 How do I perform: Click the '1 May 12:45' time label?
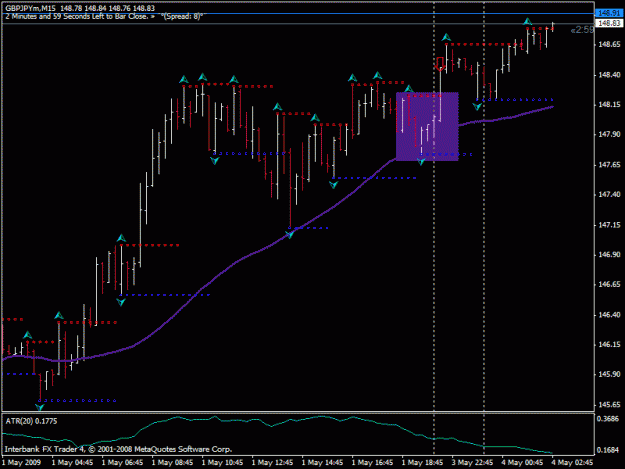[272, 463]
